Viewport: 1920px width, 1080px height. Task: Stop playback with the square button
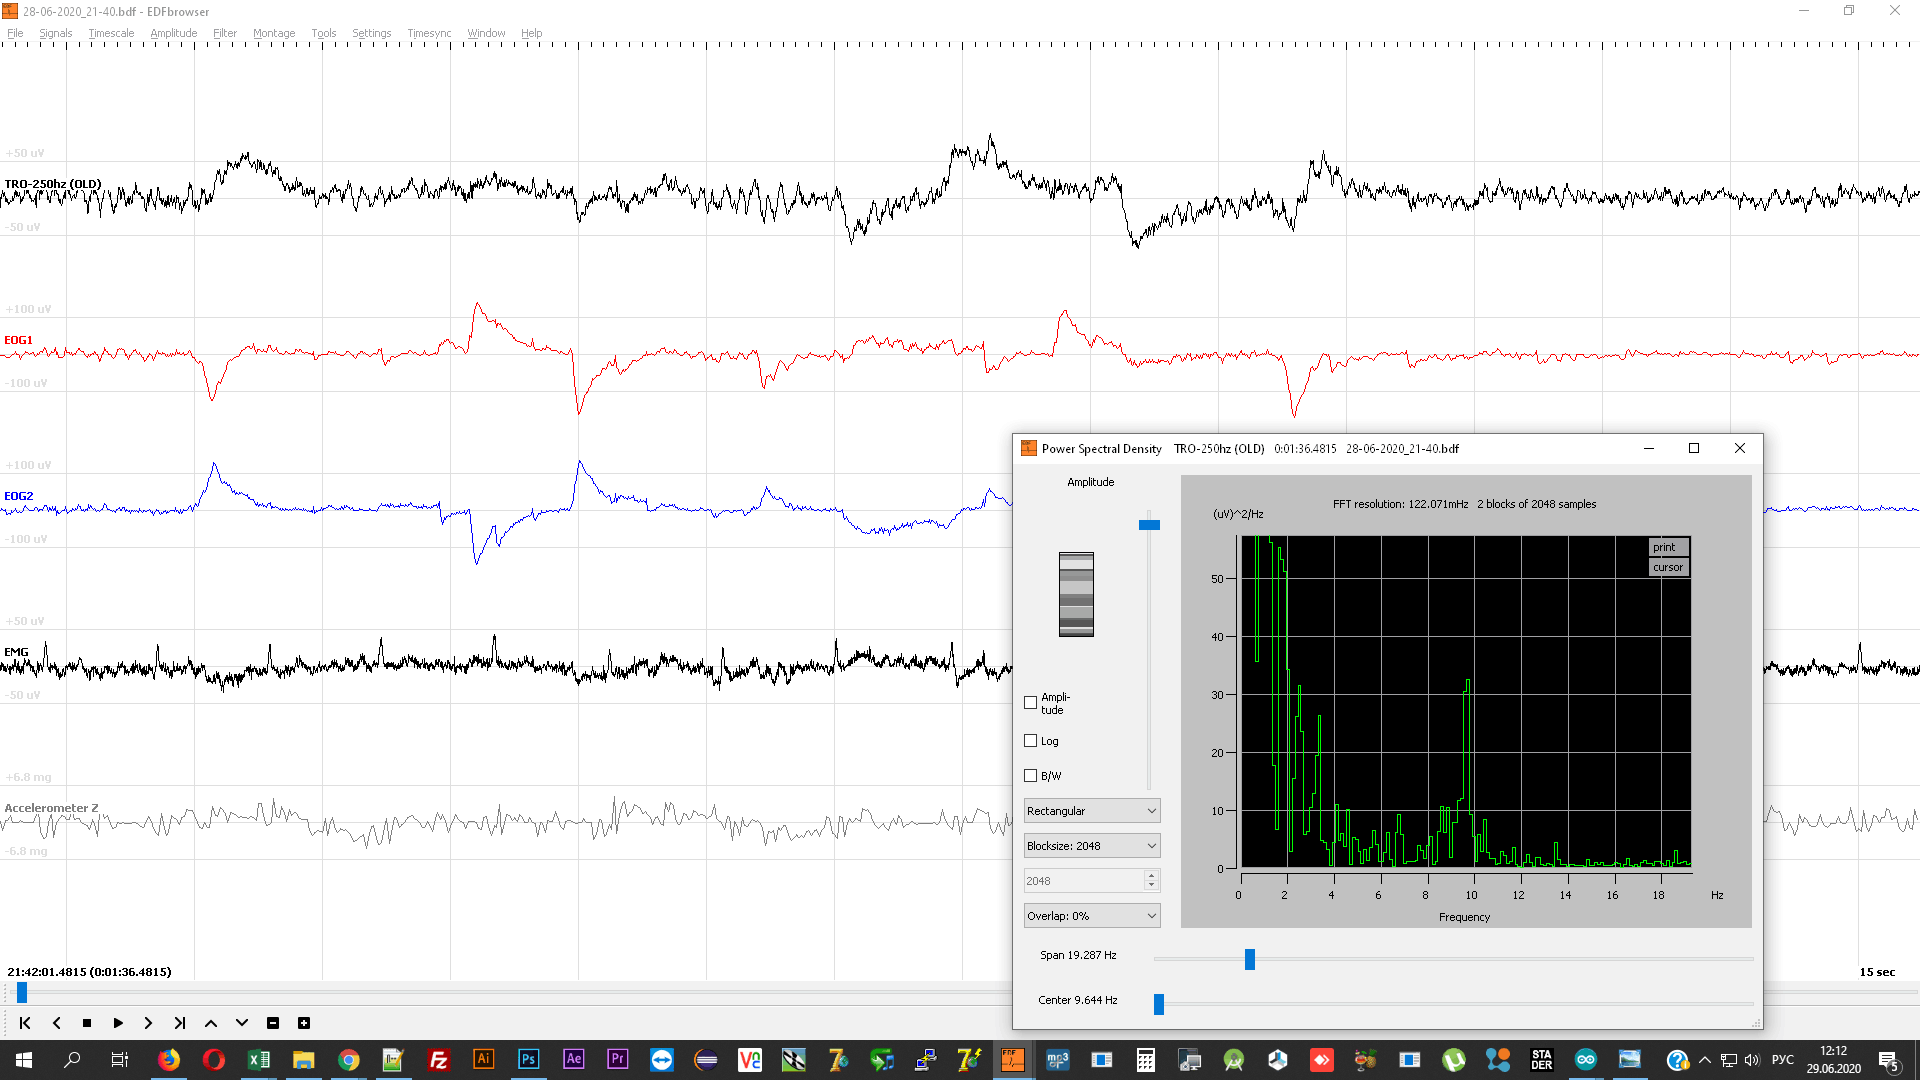click(x=87, y=1023)
